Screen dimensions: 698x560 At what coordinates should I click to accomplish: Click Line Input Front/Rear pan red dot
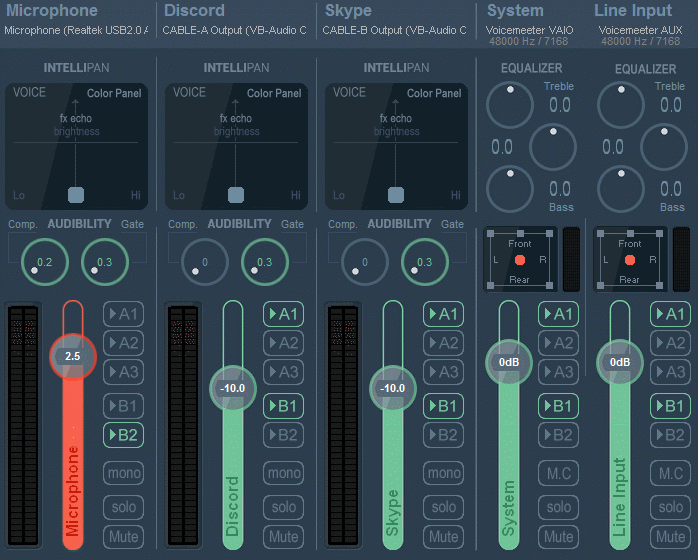tap(629, 260)
